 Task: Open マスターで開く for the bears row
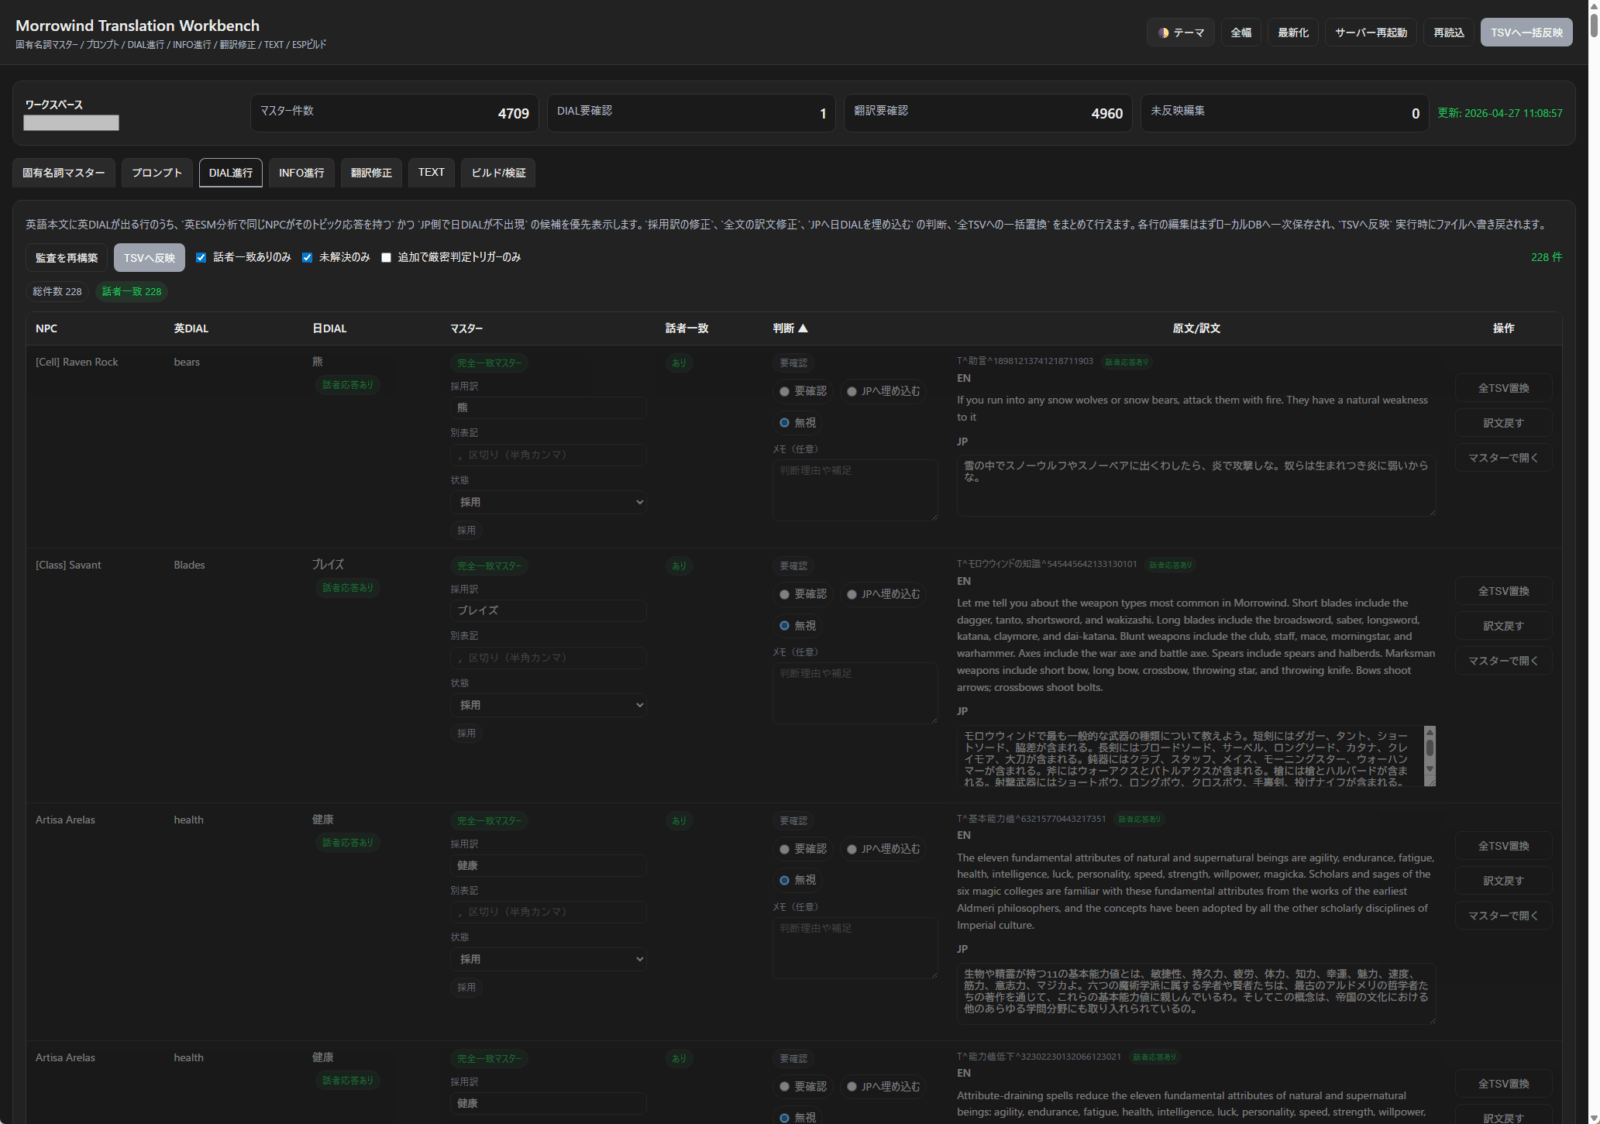[1503, 458]
